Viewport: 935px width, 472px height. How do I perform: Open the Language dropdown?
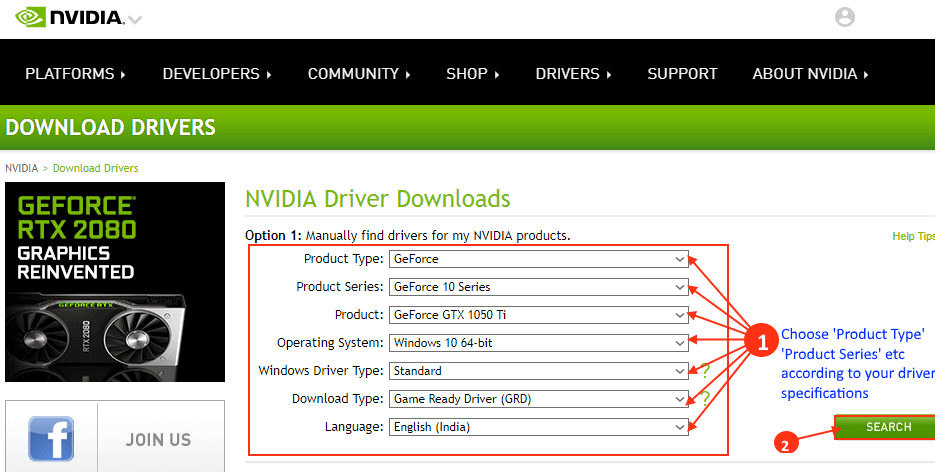pos(538,427)
